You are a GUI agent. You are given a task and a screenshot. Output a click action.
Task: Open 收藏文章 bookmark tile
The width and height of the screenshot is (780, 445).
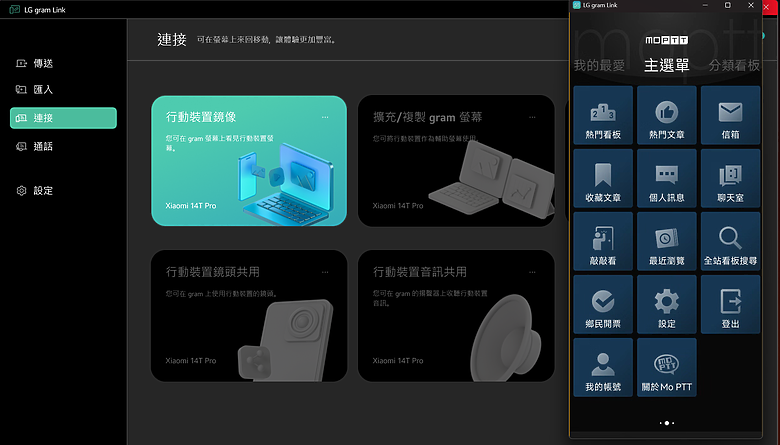pyautogui.click(x=603, y=178)
